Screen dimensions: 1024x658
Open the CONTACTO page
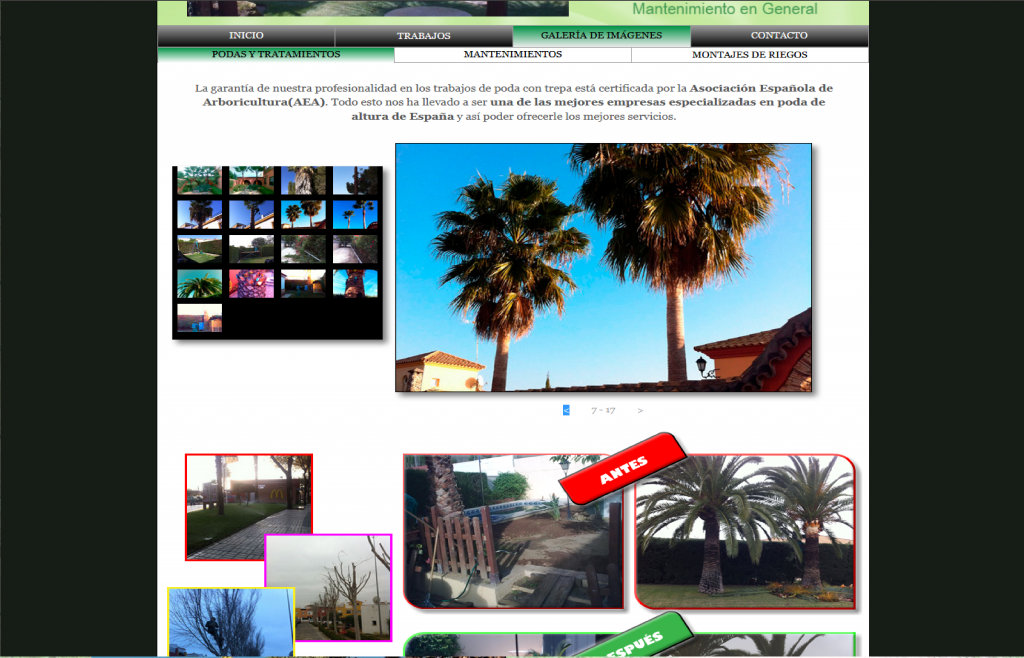pos(779,36)
